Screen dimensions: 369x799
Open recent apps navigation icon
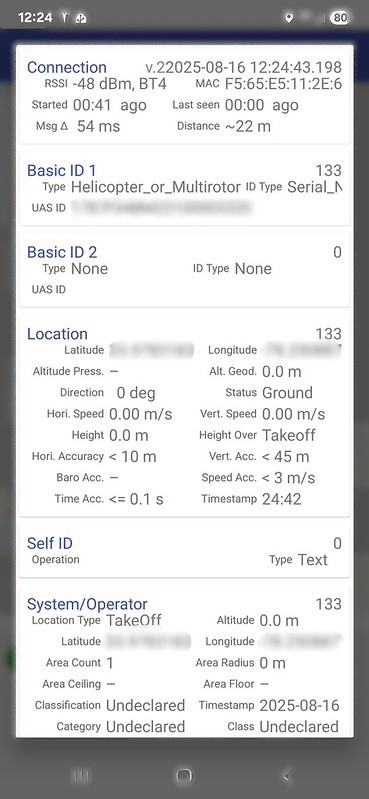pyautogui.click(x=82, y=776)
